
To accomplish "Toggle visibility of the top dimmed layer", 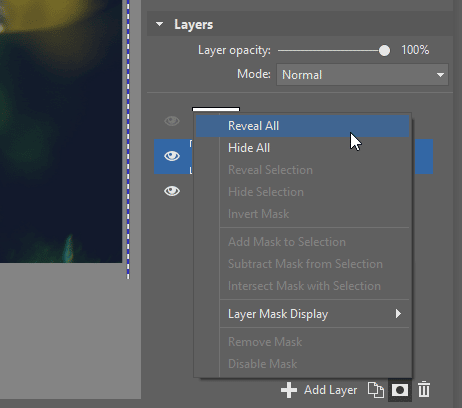I will point(172,121).
